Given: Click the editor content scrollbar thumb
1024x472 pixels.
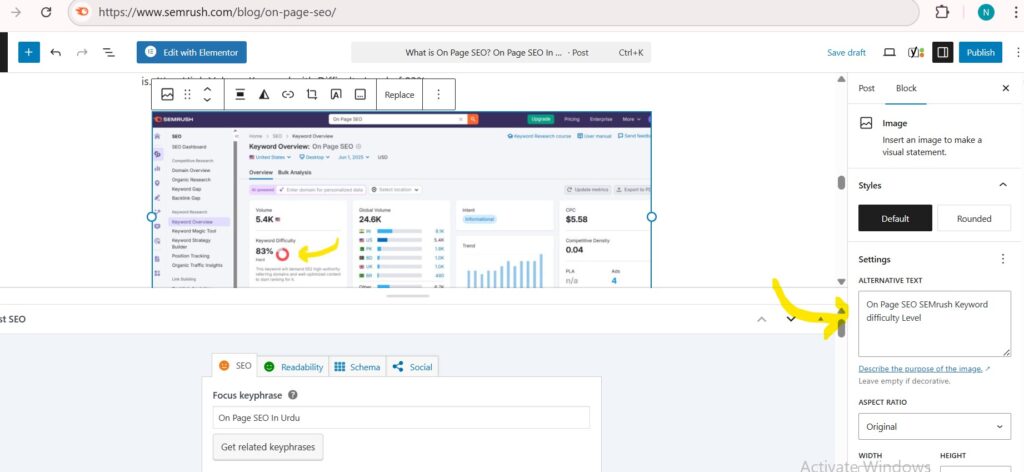Looking at the screenshot, I should (841, 183).
